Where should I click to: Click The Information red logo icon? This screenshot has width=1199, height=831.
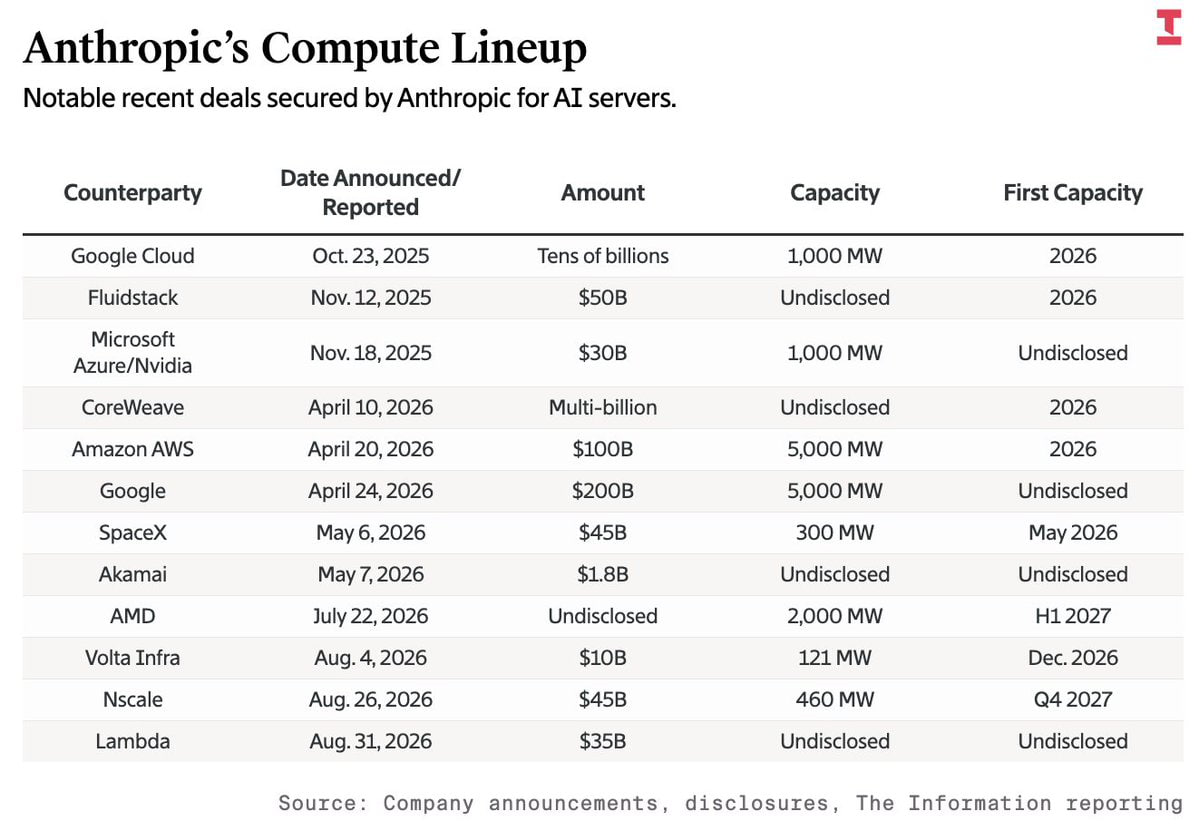[1168, 27]
